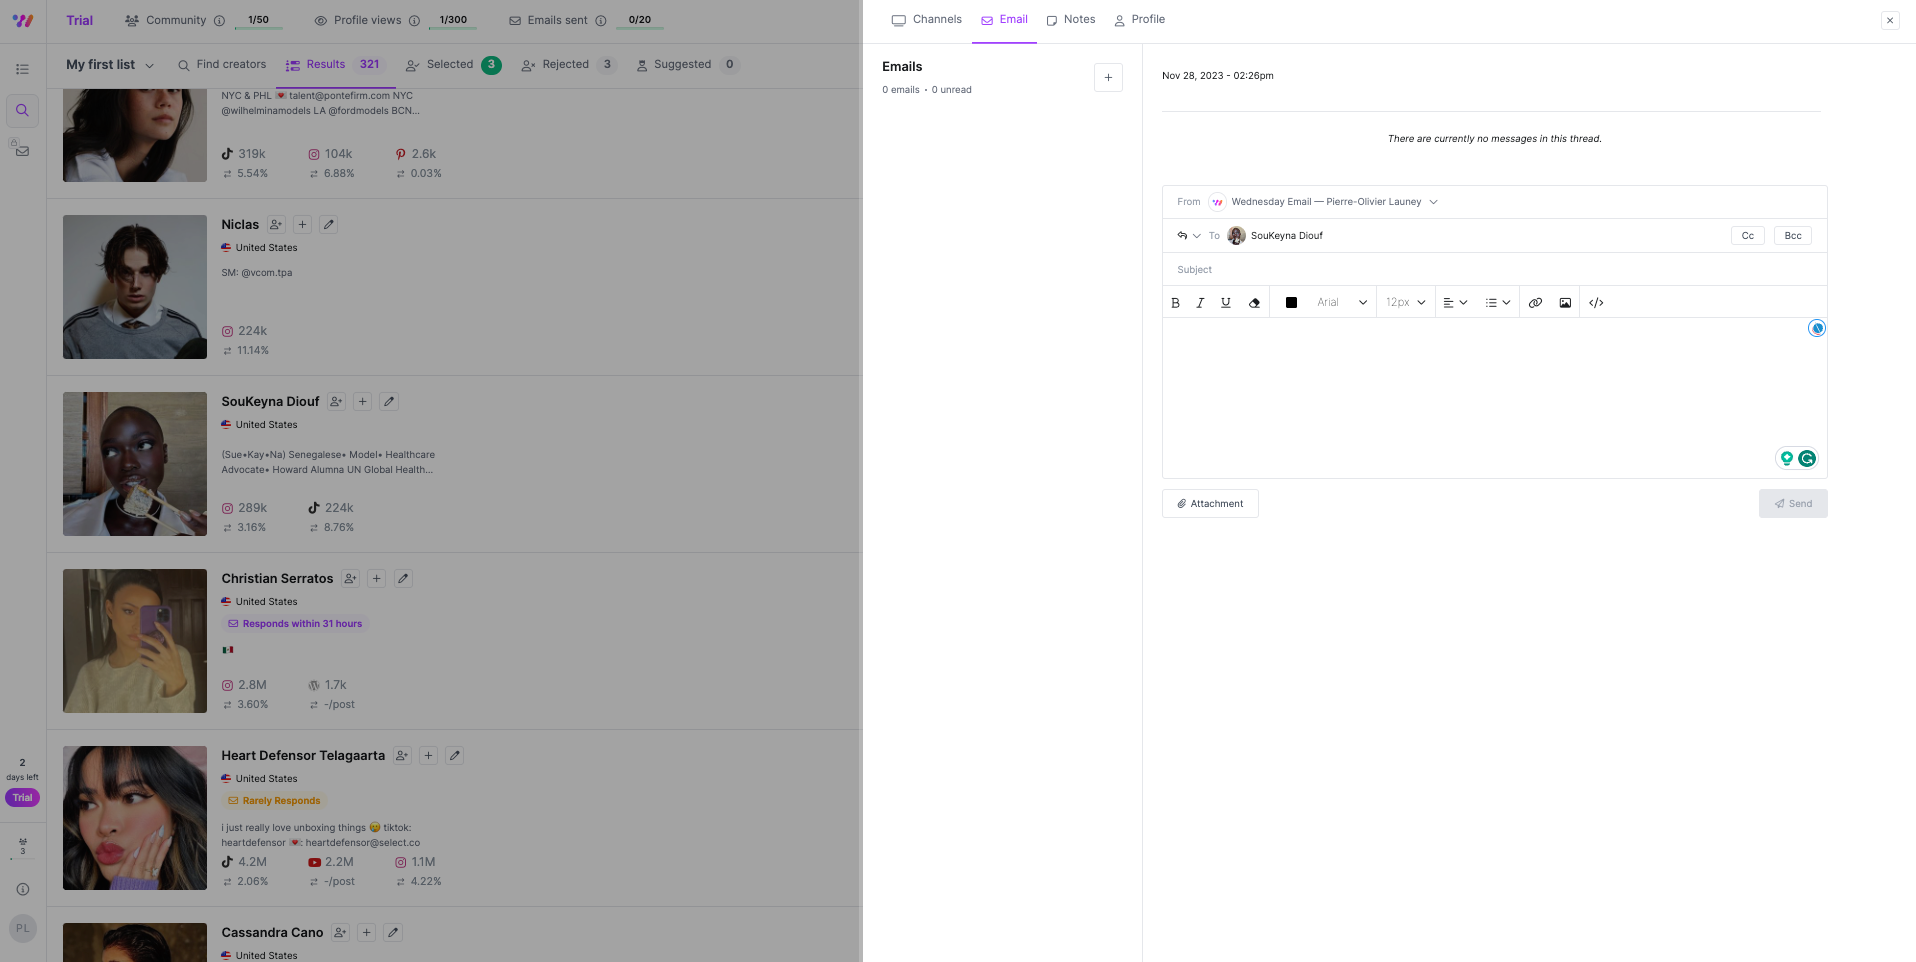Open the From sender dropdown
This screenshot has height=962, width=1916.
click(1434, 201)
